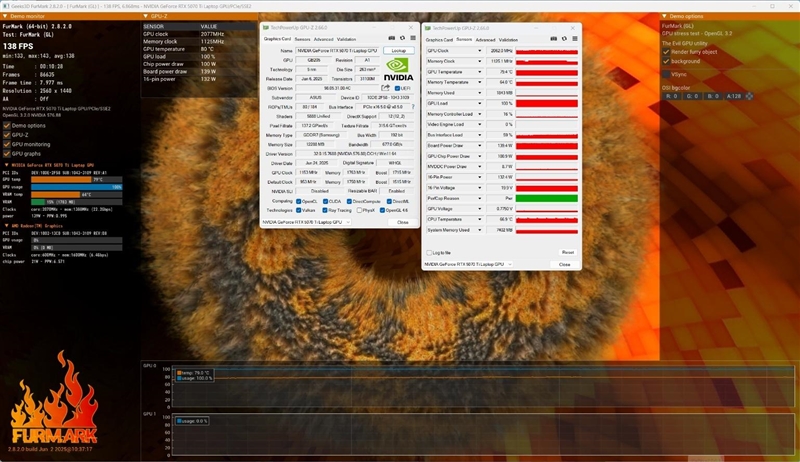Collapse the Demo options panel header
Screen dimensions: 800x462
pyautogui.click(x=664, y=16)
